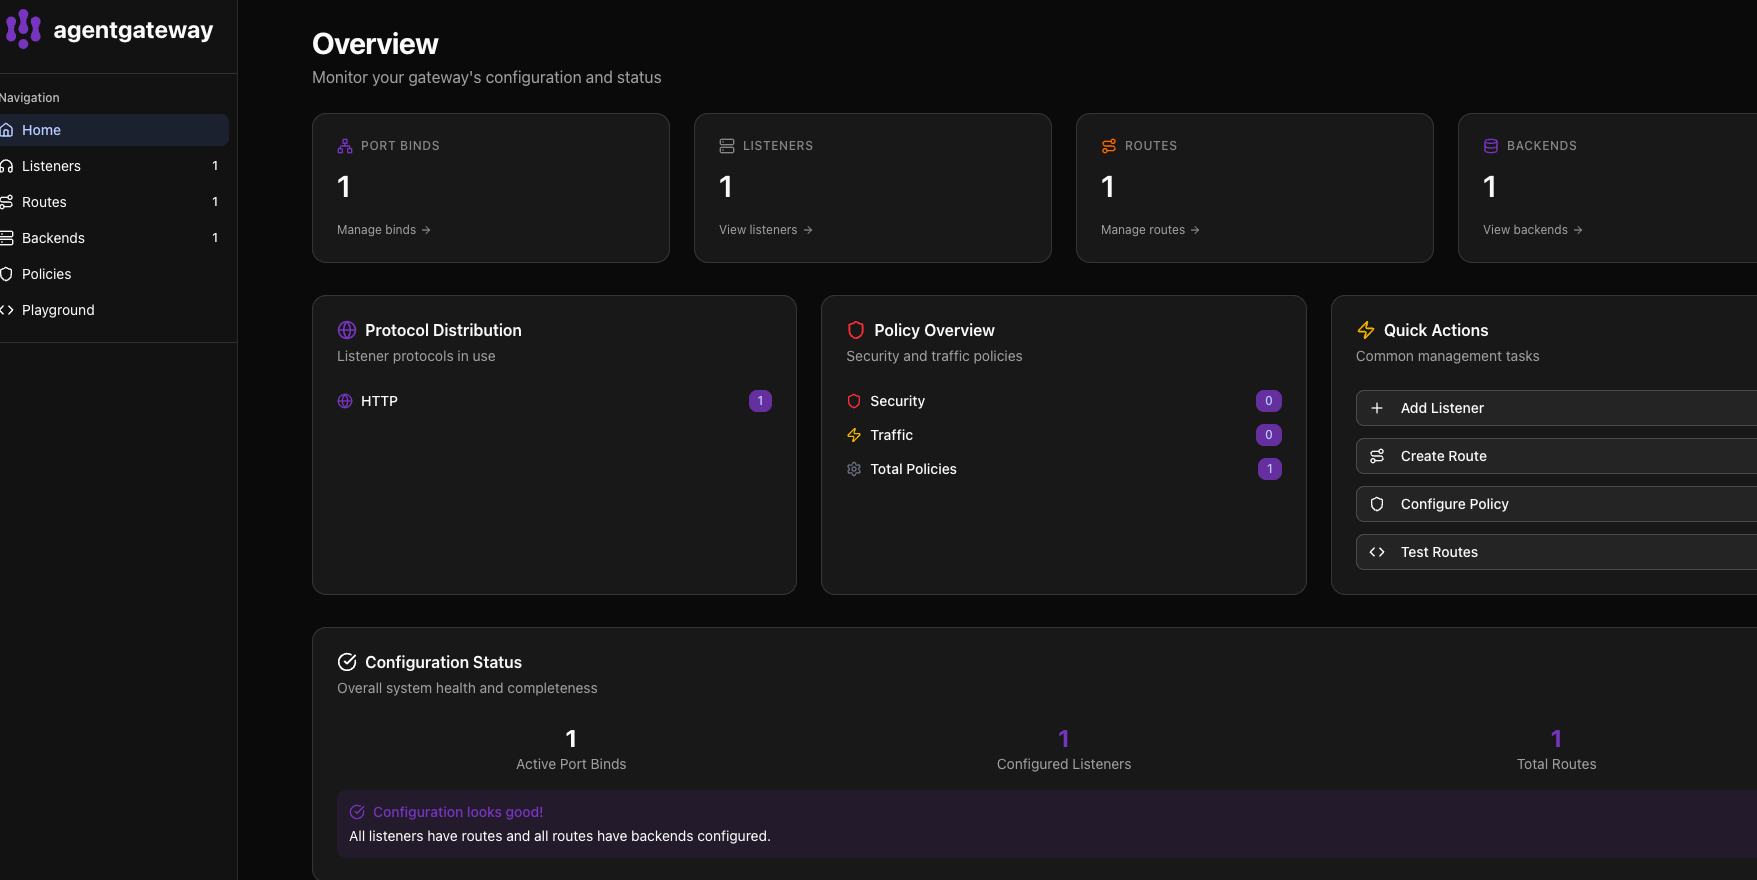Click the Listeners count in sidebar
Screen dimensions: 1757x880
[215, 166]
